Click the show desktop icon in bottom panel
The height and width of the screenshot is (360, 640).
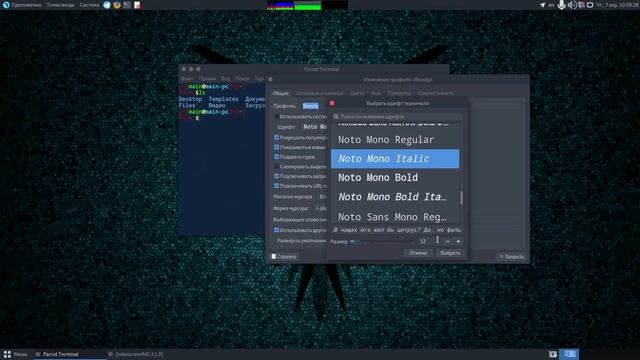coord(553,354)
